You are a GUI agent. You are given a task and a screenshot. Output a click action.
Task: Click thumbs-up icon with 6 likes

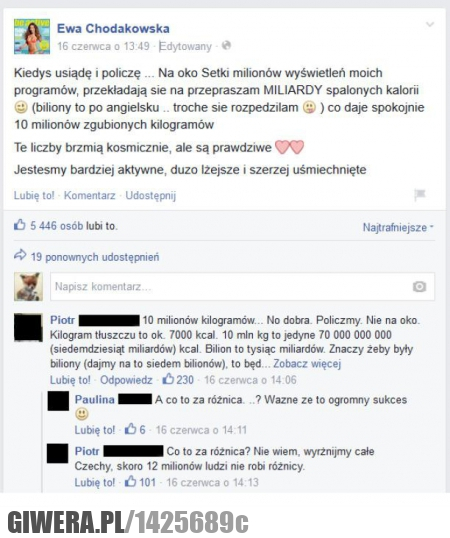130,429
